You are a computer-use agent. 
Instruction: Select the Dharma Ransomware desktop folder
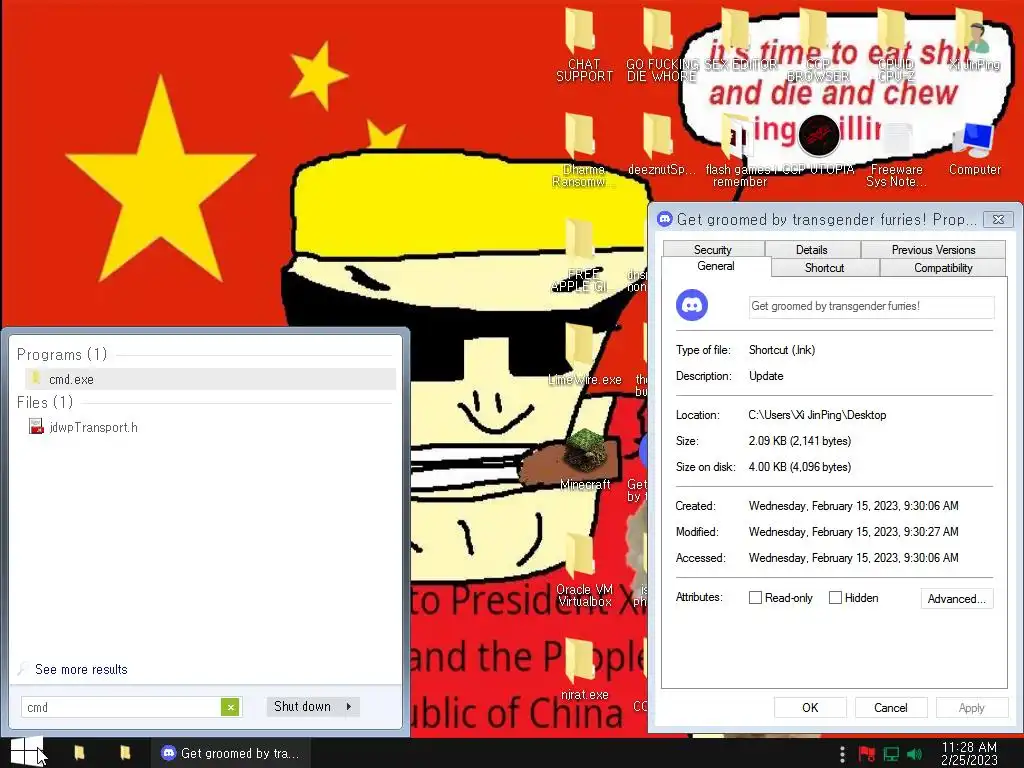(x=583, y=150)
